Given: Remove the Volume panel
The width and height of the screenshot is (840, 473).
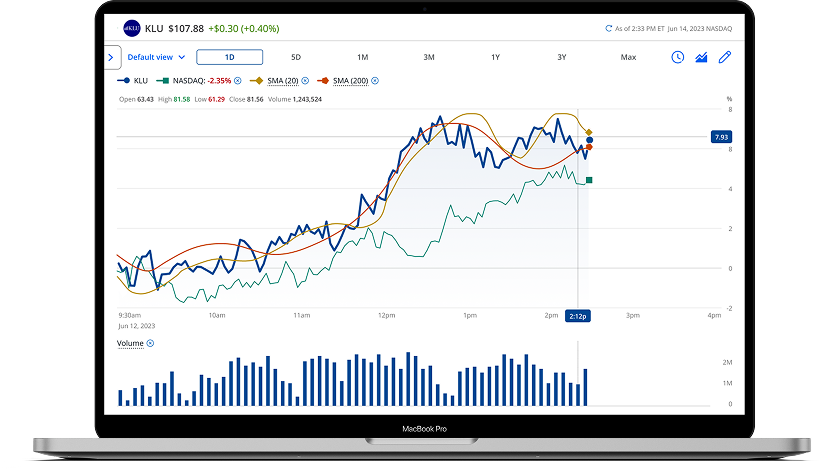Looking at the screenshot, I should coord(151,343).
